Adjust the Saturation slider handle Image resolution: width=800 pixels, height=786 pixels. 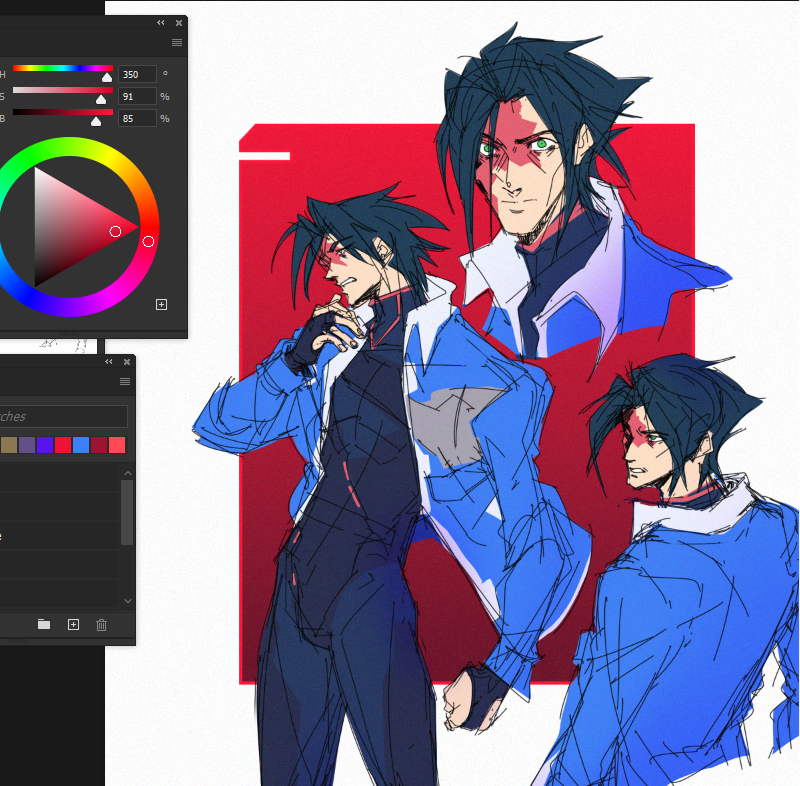tap(101, 99)
